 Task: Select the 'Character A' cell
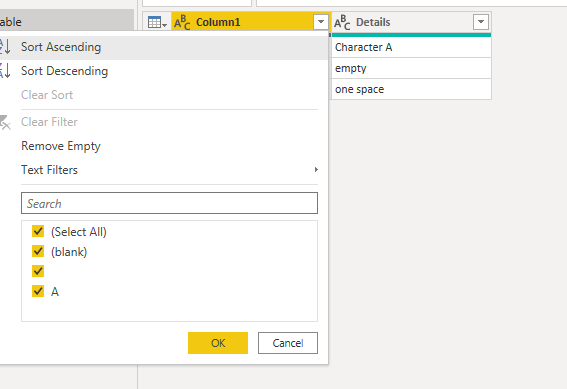pyautogui.click(x=411, y=47)
